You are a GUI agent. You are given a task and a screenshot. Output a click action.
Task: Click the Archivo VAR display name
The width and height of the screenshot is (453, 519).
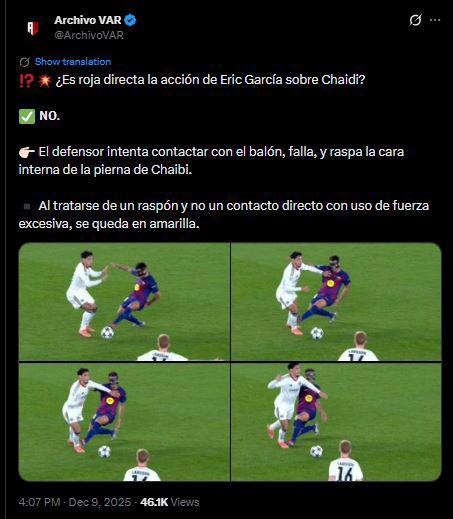point(88,20)
